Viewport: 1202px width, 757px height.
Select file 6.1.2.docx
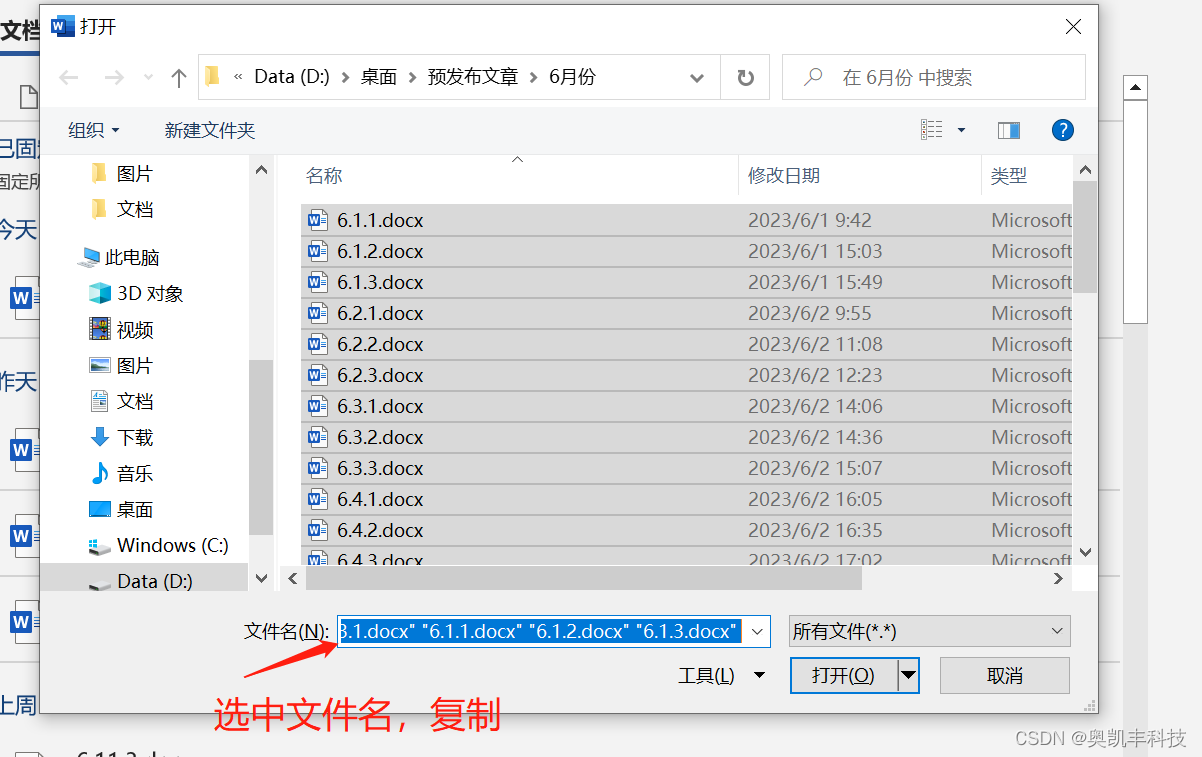click(x=686, y=251)
